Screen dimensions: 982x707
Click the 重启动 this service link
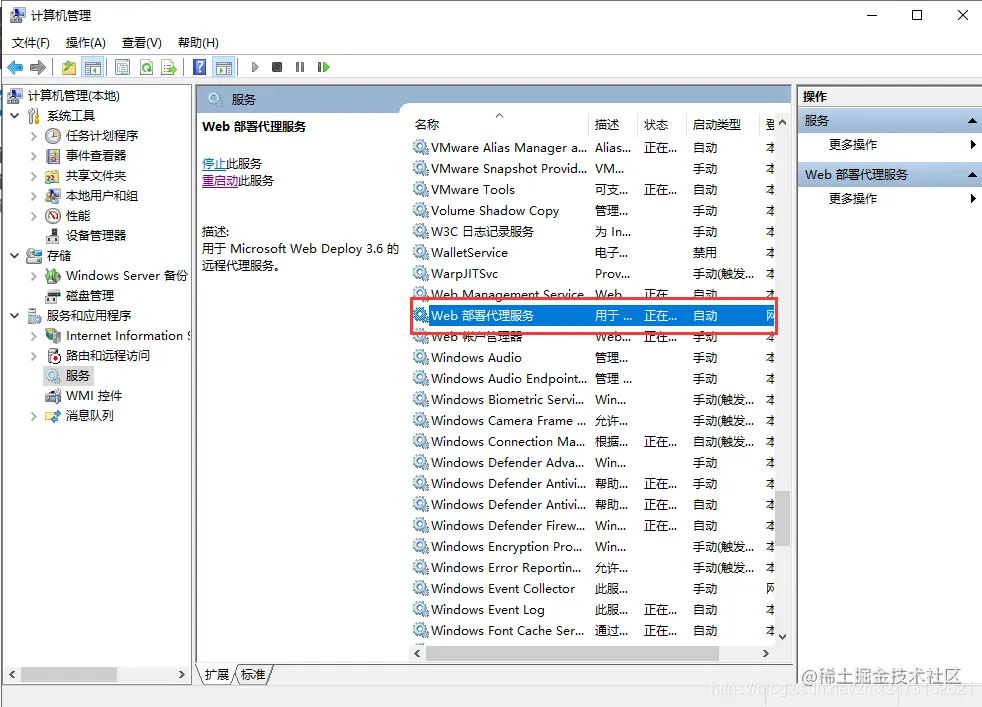pos(220,180)
